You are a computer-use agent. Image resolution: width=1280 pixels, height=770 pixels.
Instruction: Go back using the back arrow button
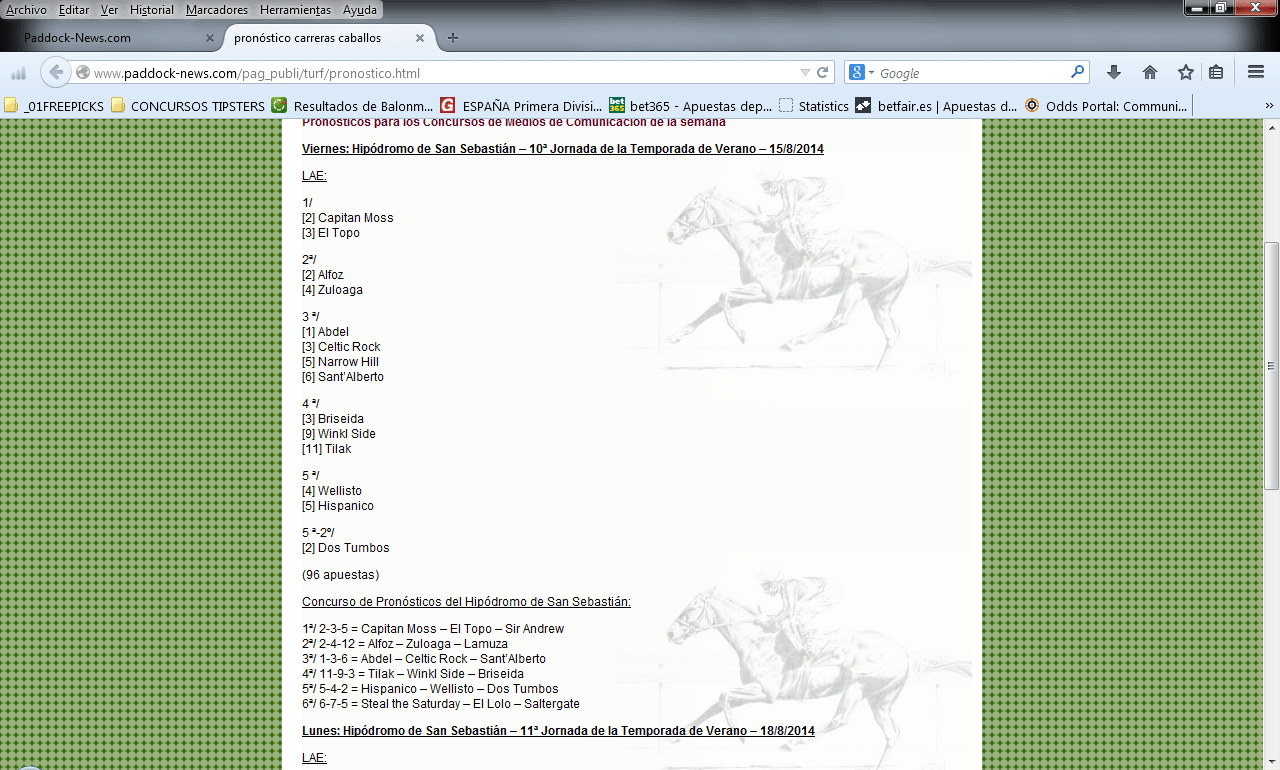pyautogui.click(x=56, y=72)
